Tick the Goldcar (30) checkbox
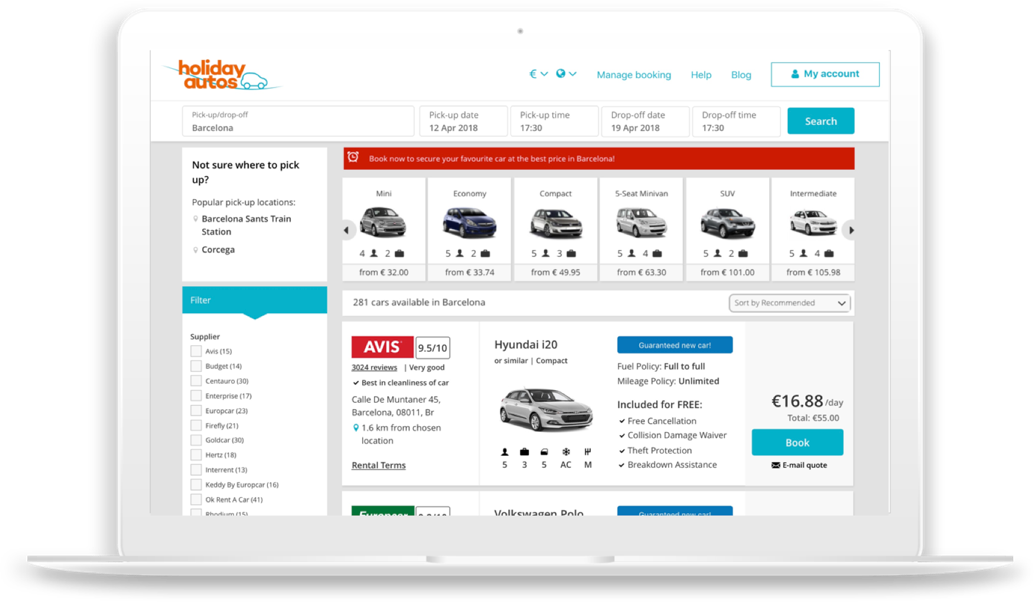This screenshot has width=1034, height=602. (x=196, y=440)
